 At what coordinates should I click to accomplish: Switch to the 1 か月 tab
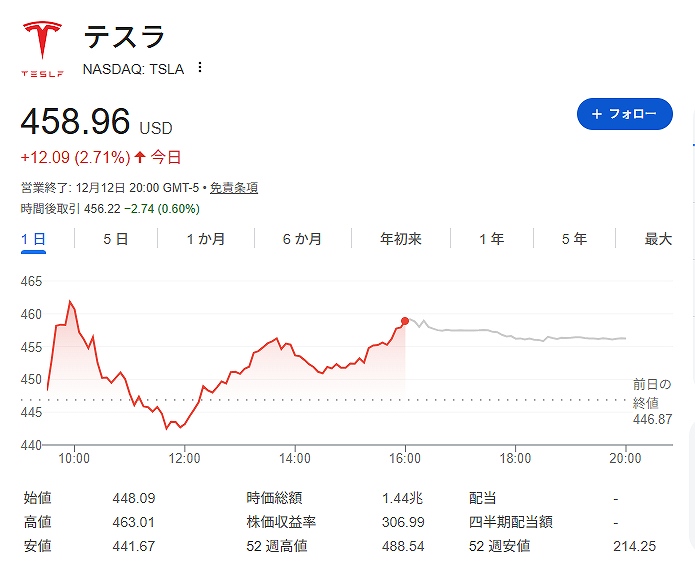click(205, 239)
